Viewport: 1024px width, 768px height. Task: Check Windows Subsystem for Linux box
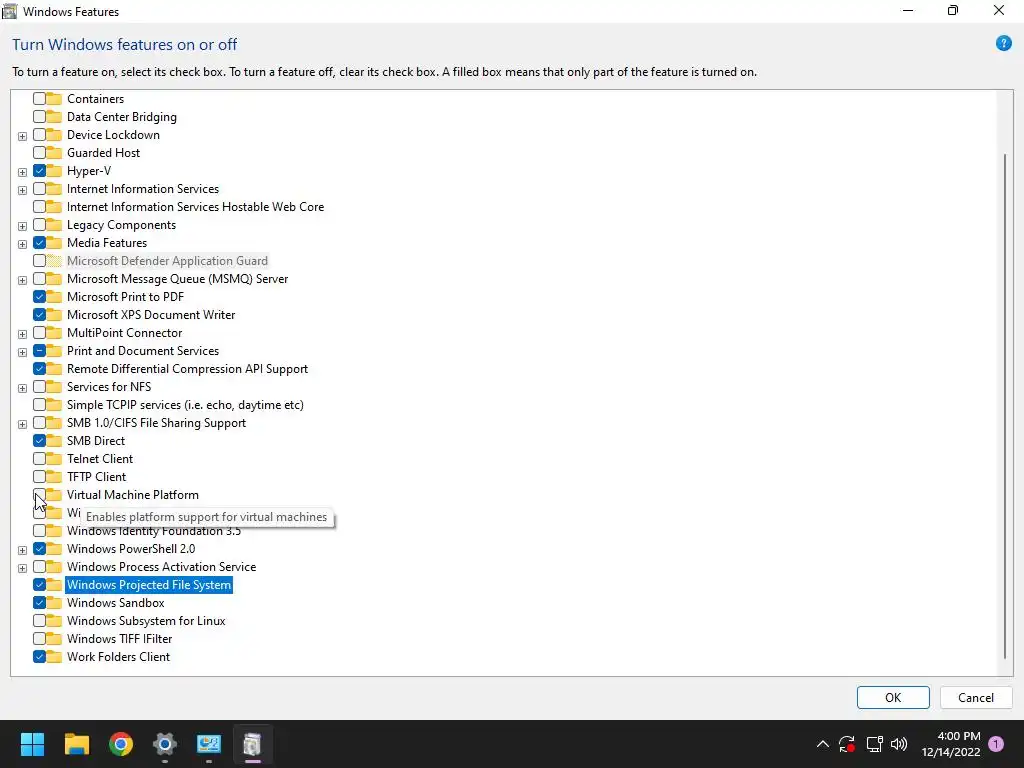[x=39, y=620]
